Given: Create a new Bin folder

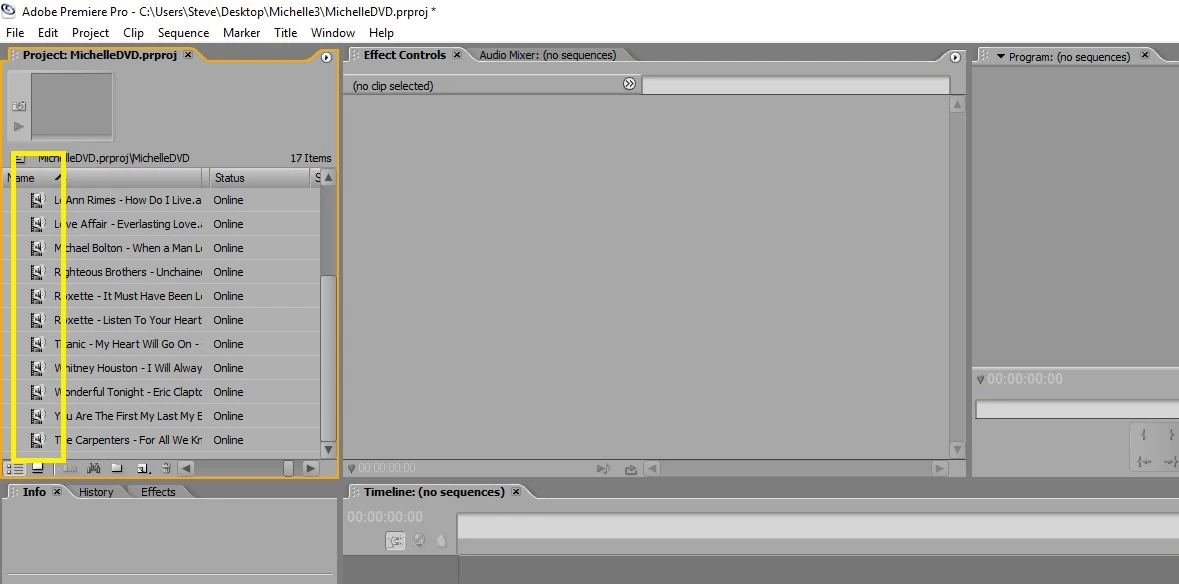Looking at the screenshot, I should pyautogui.click(x=117, y=468).
